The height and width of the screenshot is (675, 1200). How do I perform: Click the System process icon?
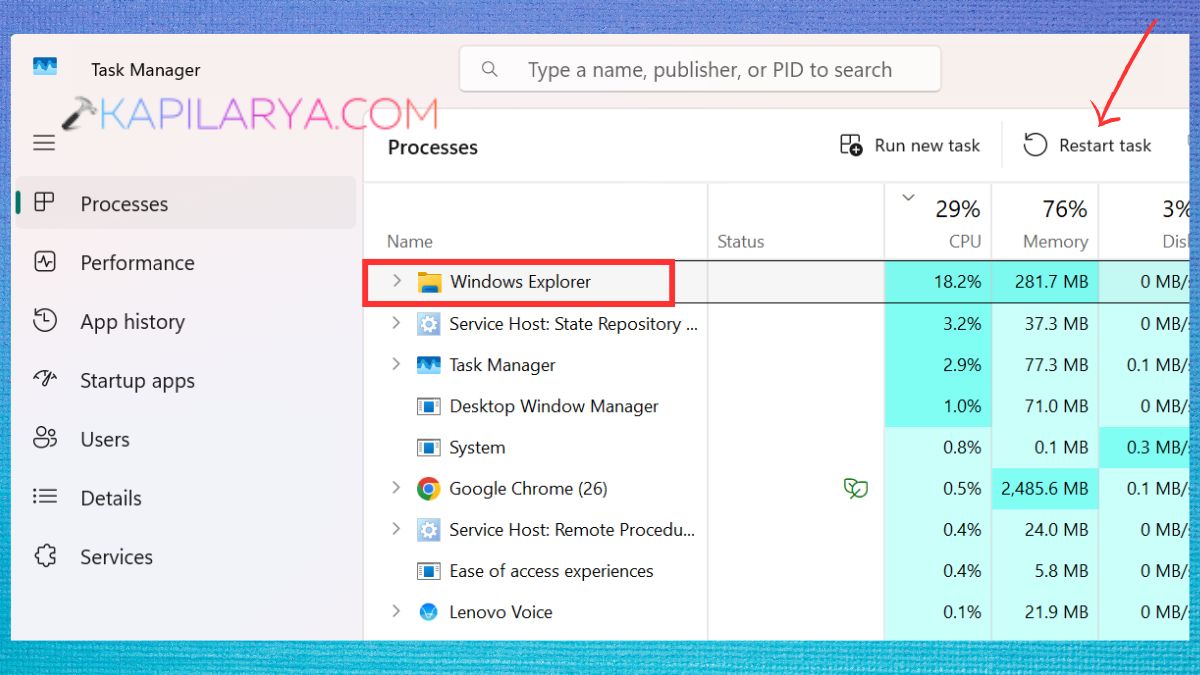[429, 447]
